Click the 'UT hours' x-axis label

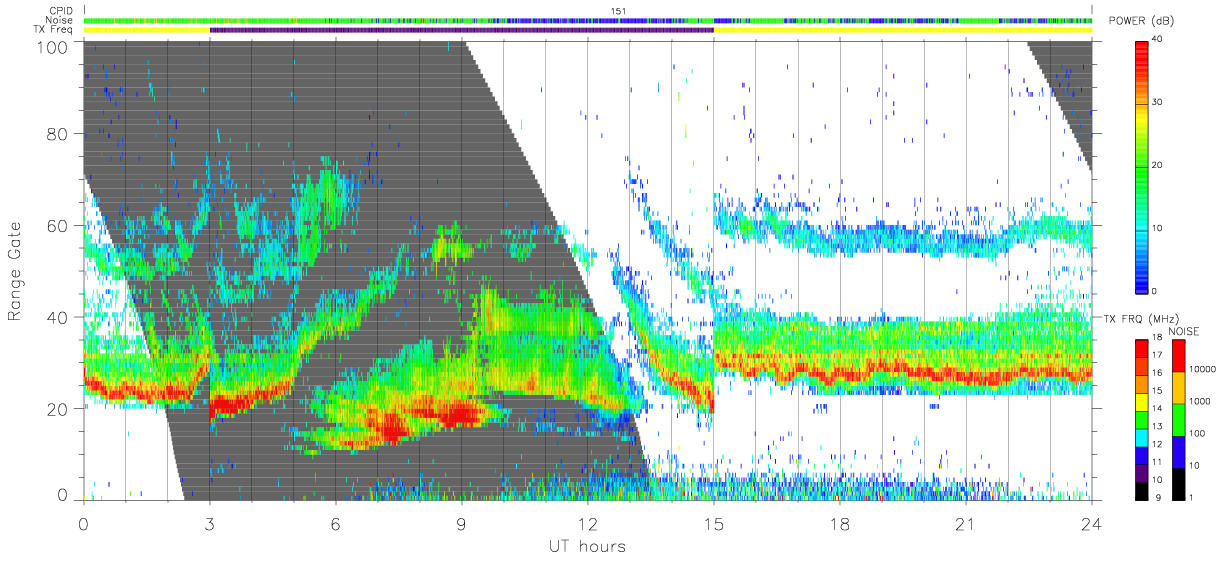click(x=587, y=546)
